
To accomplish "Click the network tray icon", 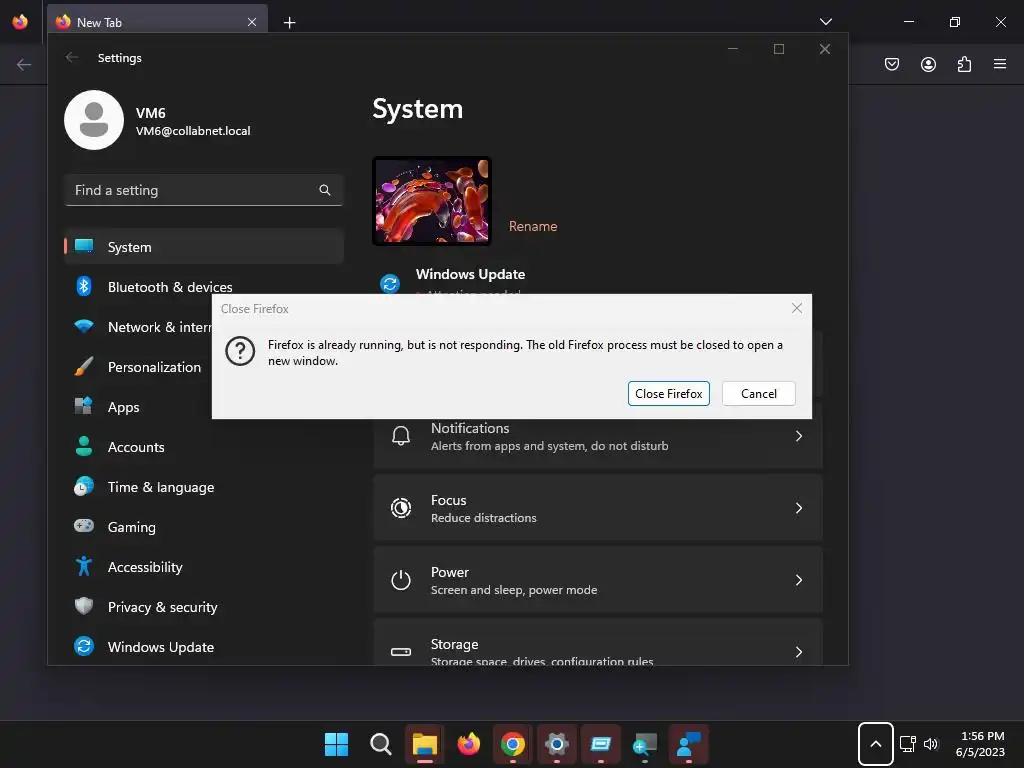I will pyautogui.click(x=907, y=744).
